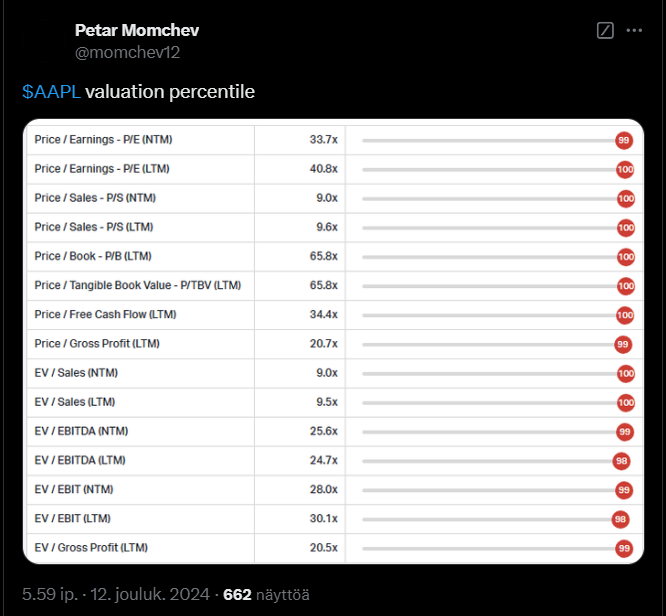Click the 99 badge on Price / Gross Profit
The height and width of the screenshot is (616, 666).
(x=623, y=344)
